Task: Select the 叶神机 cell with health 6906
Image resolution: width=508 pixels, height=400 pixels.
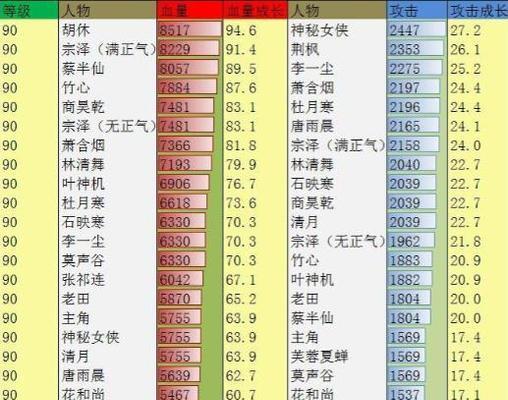Action: (x=107, y=184)
